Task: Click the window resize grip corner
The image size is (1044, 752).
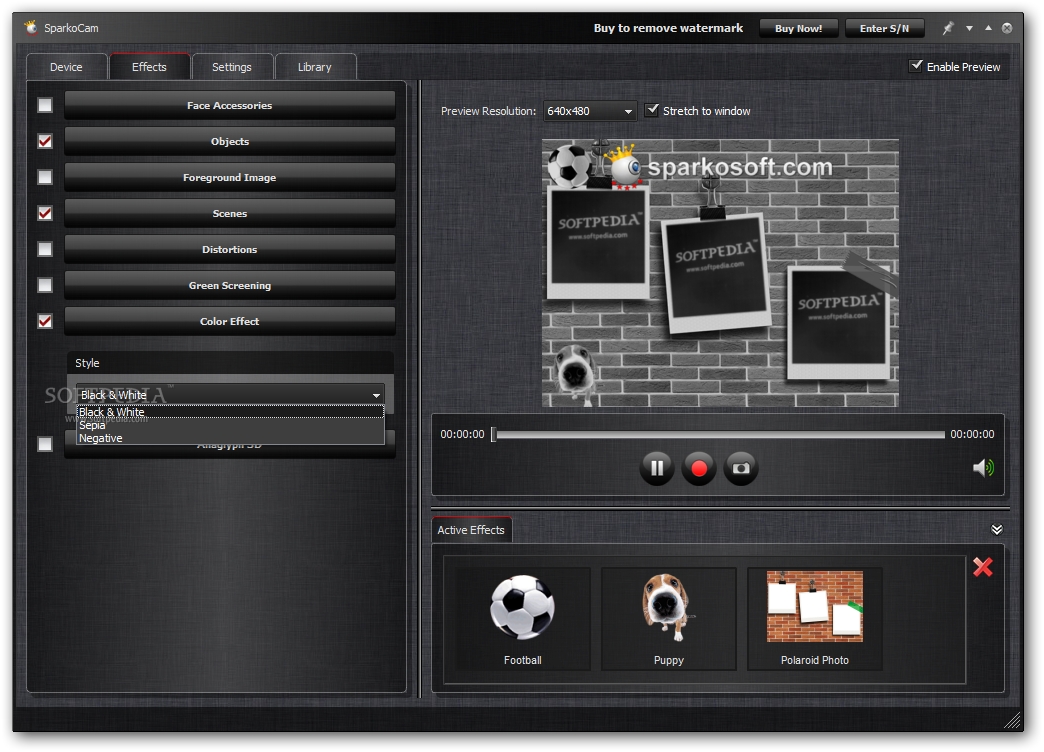Action: click(1013, 720)
